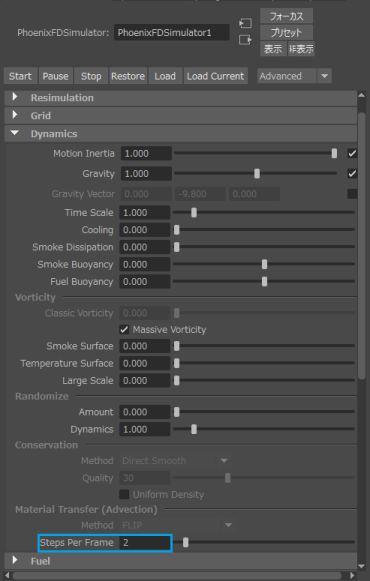370x581 pixels.
Task: Click the Steps Per Frame value field
Action: click(145, 543)
